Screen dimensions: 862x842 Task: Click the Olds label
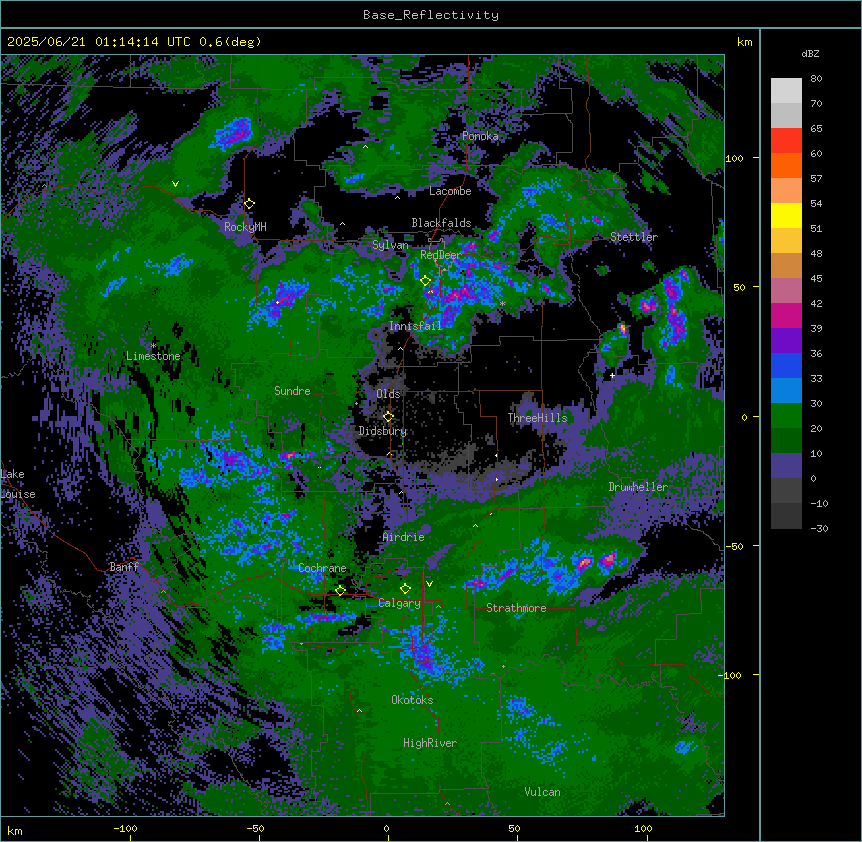[x=388, y=394]
